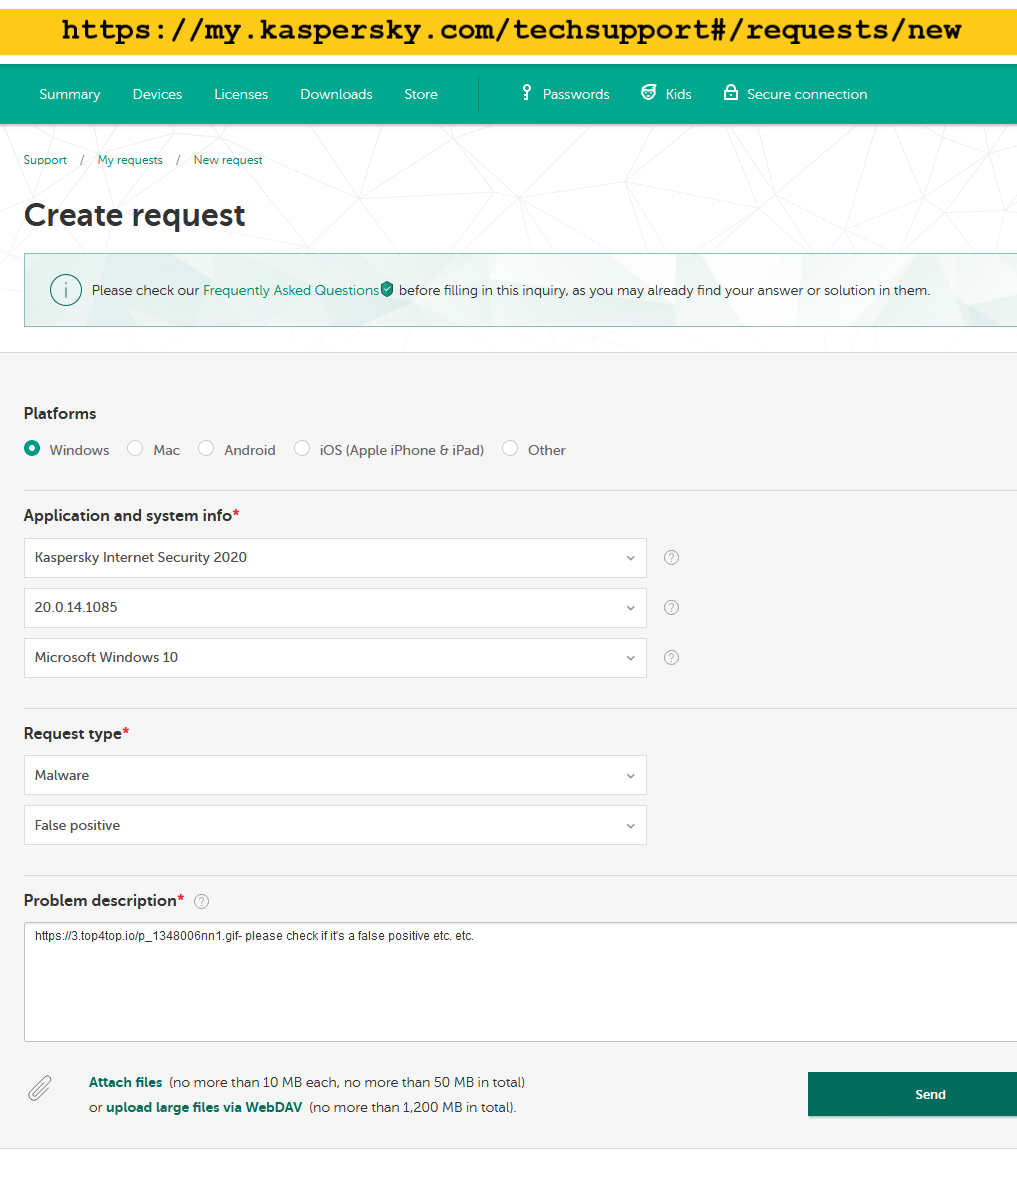Click the My requests breadcrumb link

(130, 160)
